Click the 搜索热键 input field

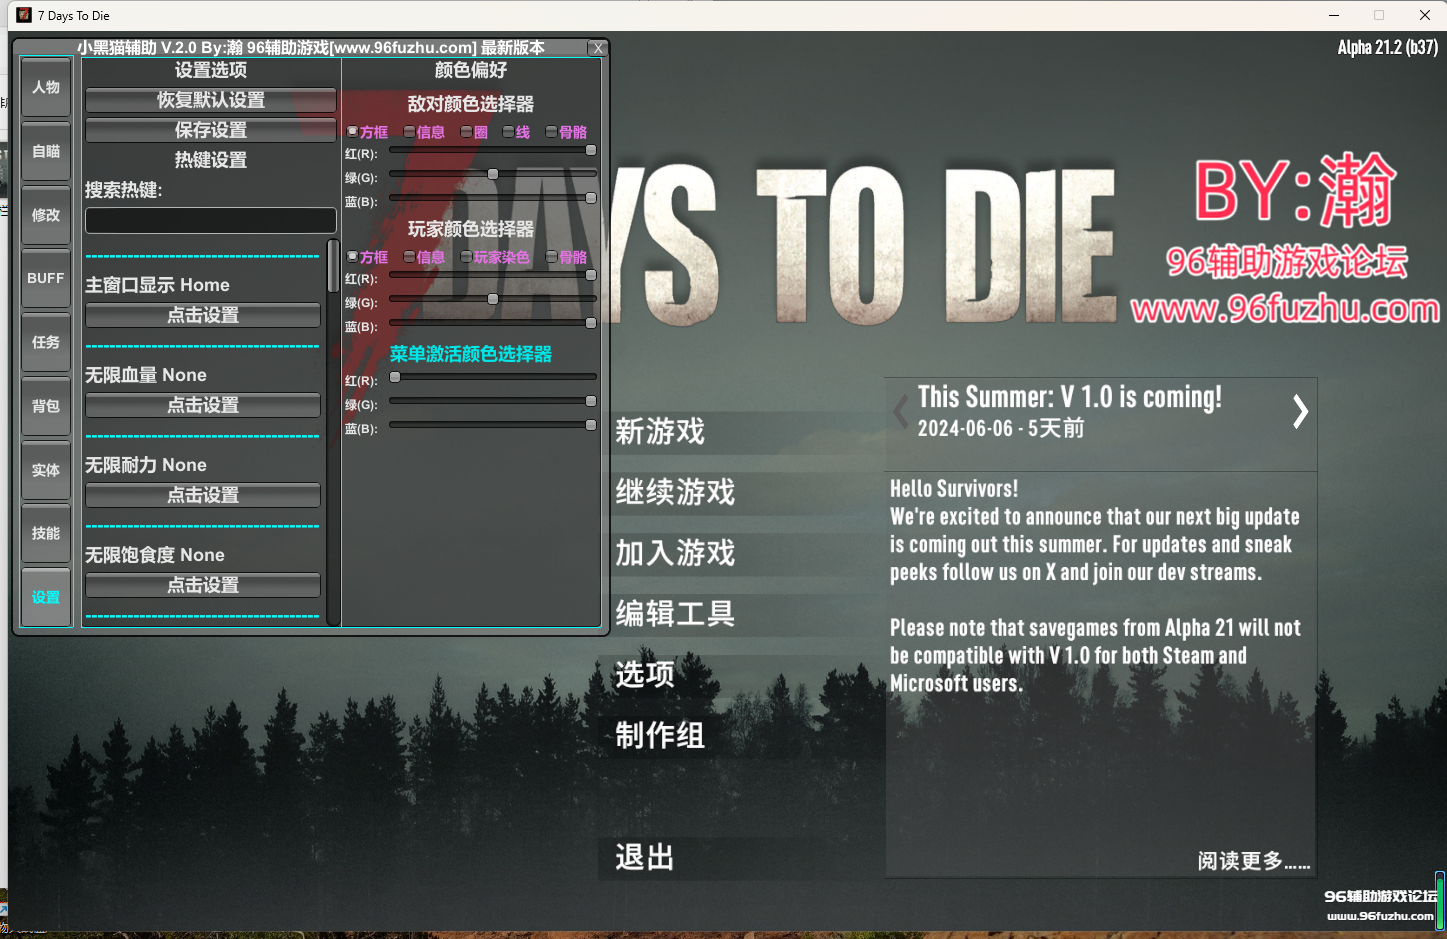click(x=210, y=220)
